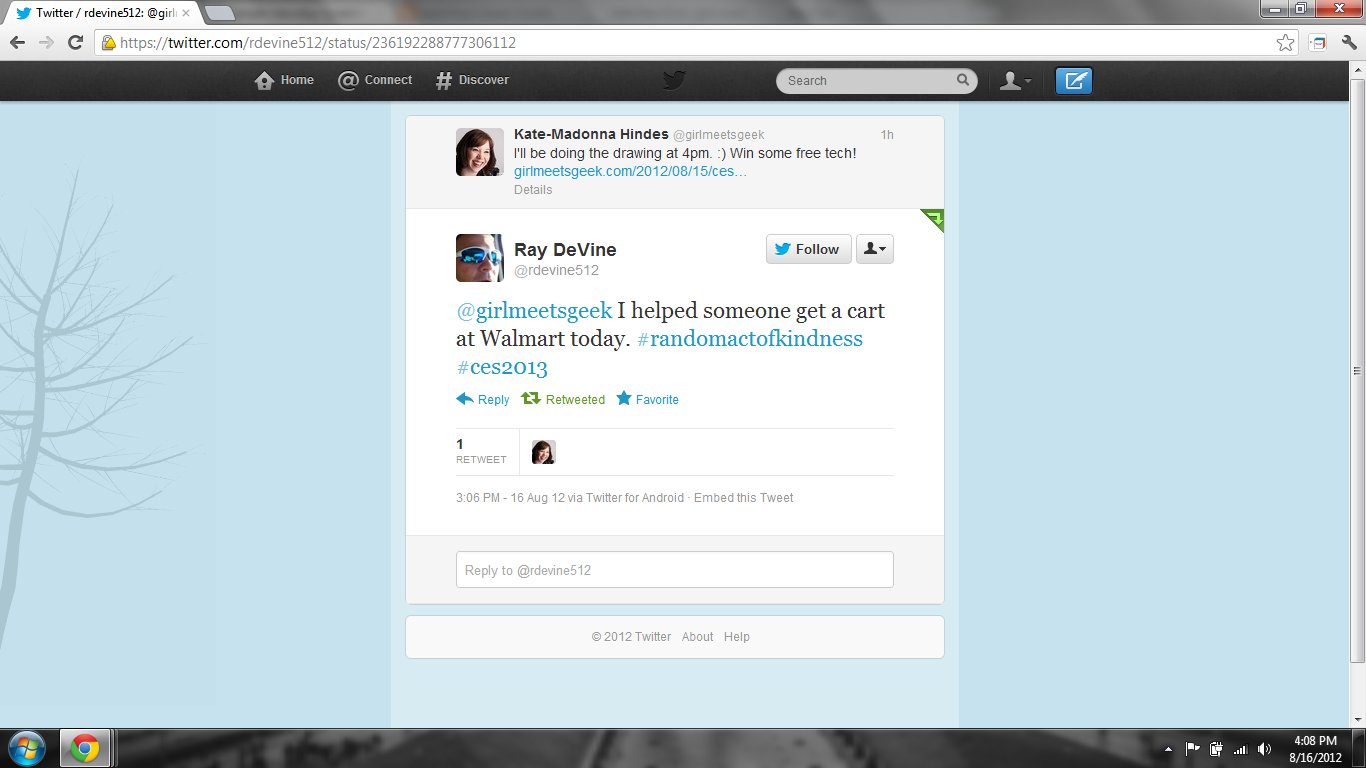
Task: Click the magnifier icon in the search box
Action: [963, 80]
